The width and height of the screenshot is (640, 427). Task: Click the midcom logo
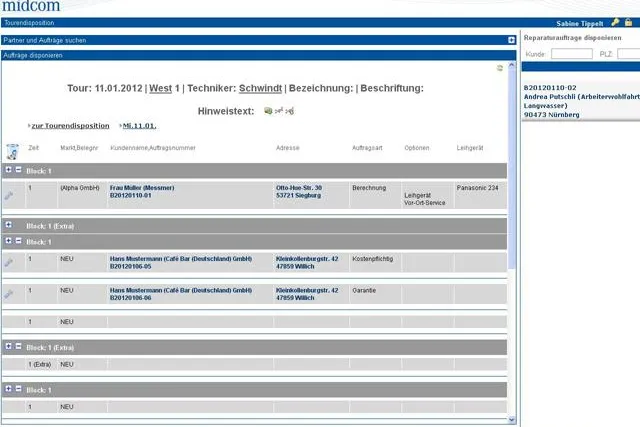point(31,6)
